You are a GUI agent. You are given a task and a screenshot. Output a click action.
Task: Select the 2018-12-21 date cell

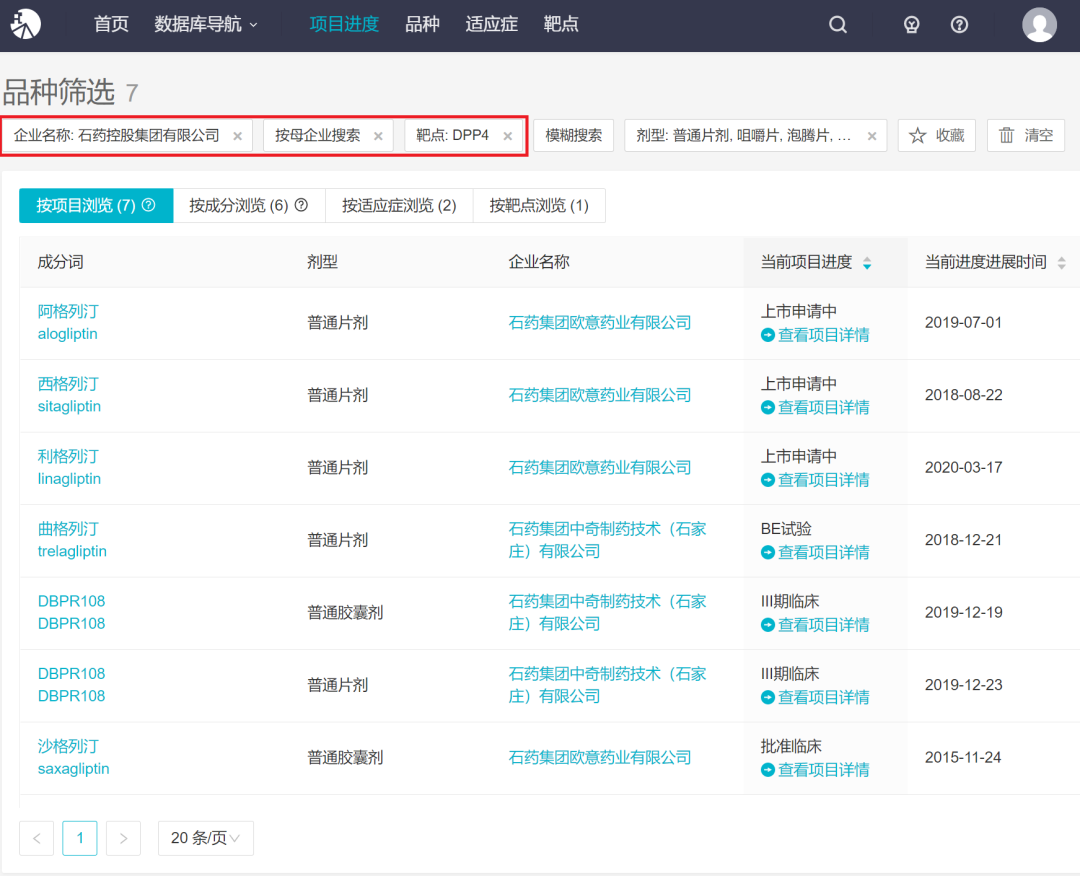963,540
